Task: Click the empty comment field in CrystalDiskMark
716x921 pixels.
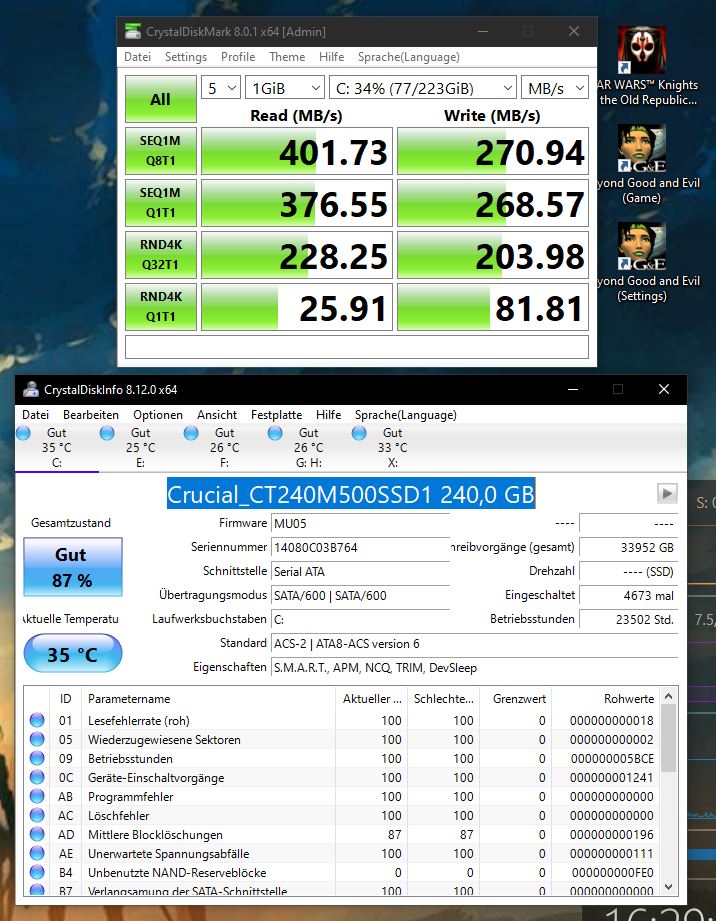Action: [x=357, y=347]
